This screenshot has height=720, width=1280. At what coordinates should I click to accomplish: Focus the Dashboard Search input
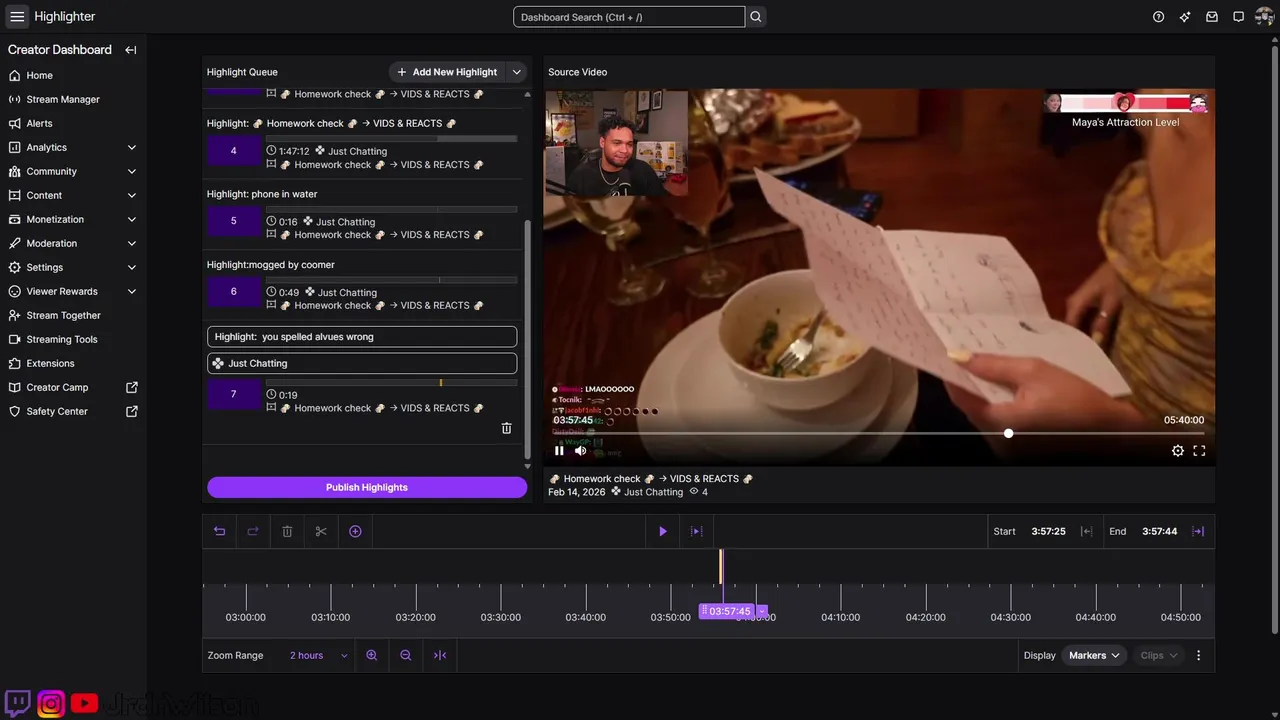pos(629,17)
